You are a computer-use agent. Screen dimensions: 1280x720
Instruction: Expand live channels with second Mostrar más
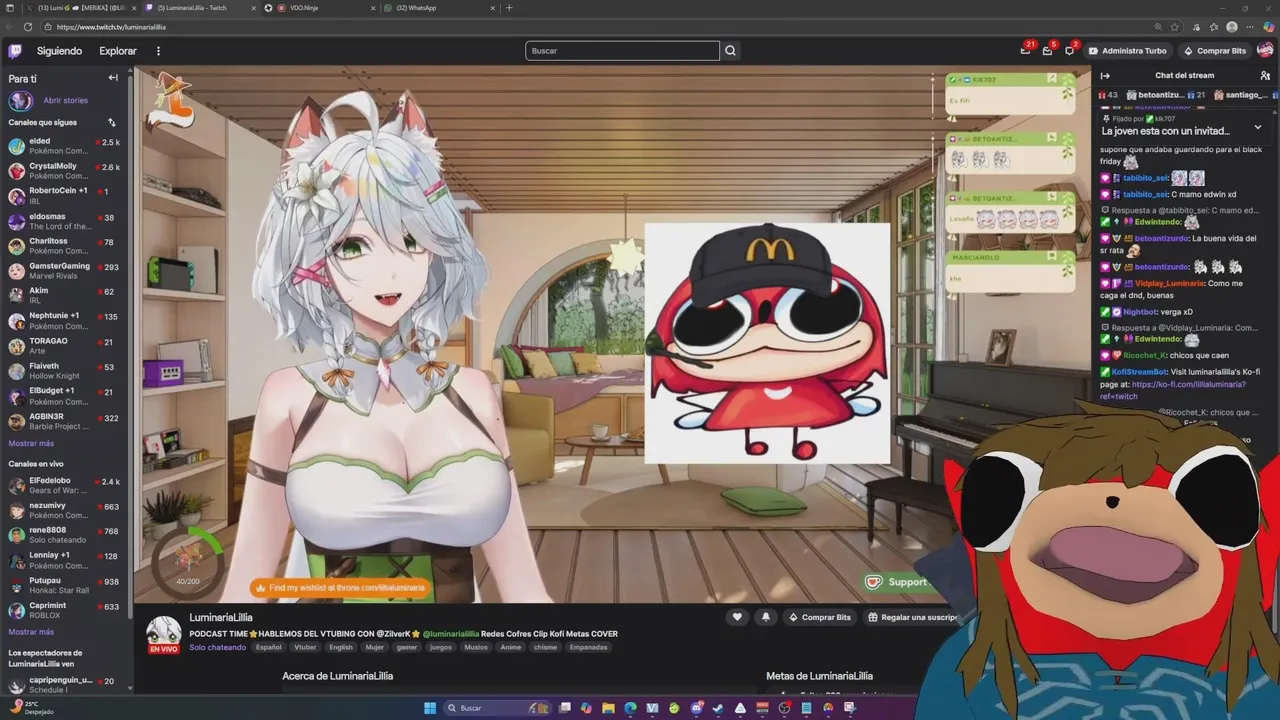coord(31,632)
